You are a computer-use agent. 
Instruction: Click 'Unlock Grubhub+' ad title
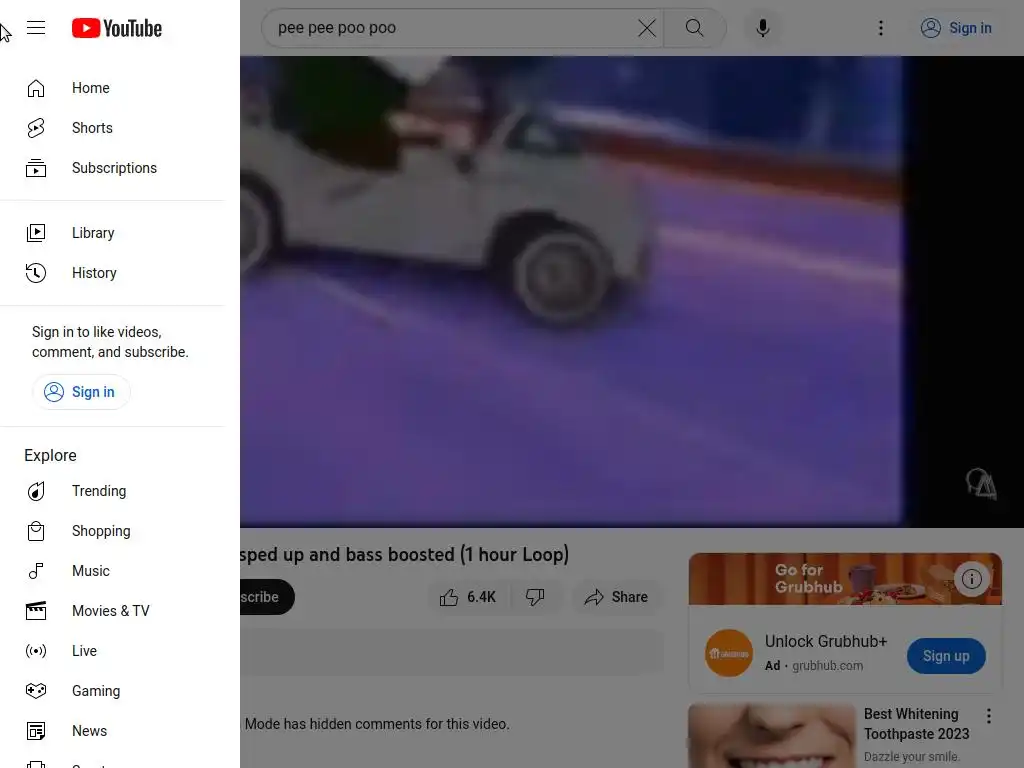pos(825,641)
